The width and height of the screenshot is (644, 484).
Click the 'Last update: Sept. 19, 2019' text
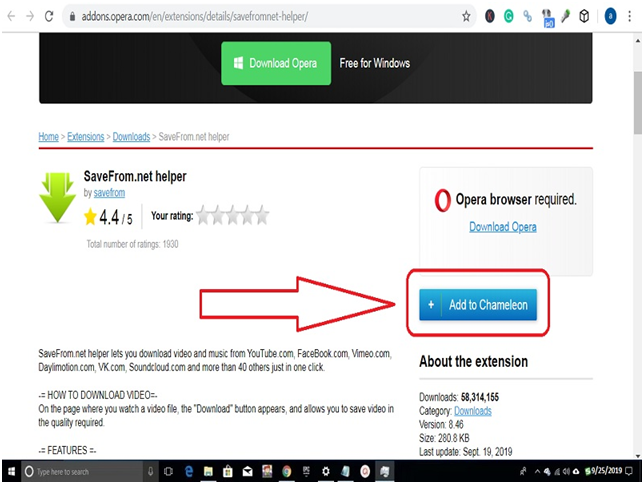point(465,452)
